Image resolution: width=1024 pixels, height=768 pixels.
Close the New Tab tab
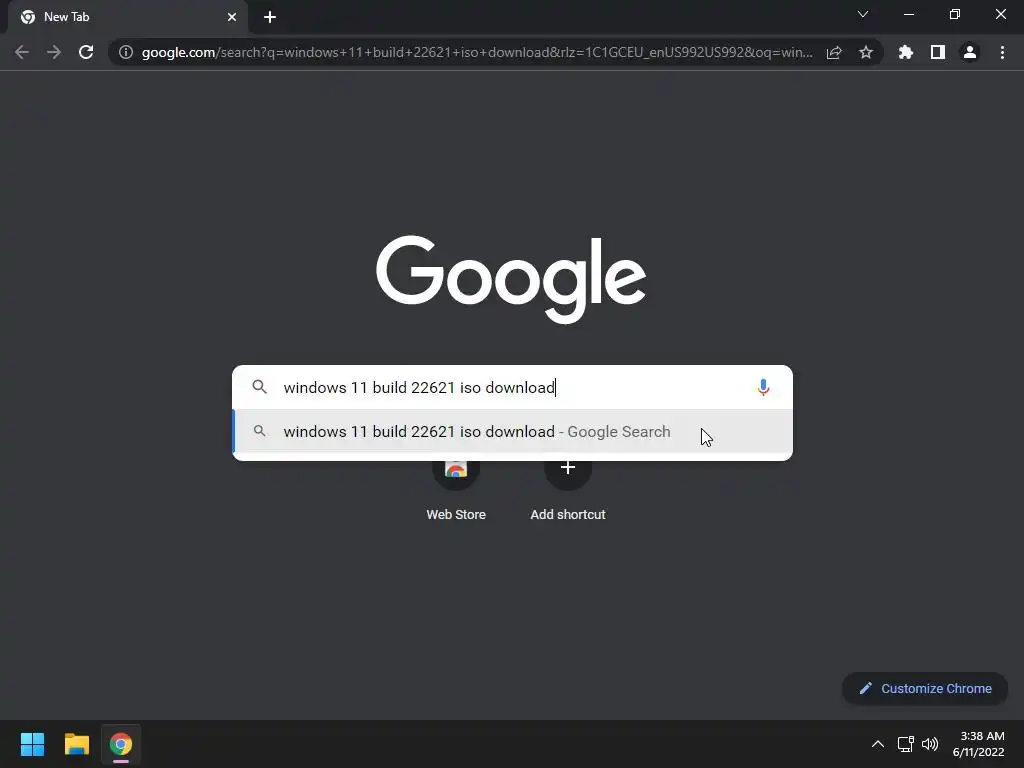(x=232, y=17)
